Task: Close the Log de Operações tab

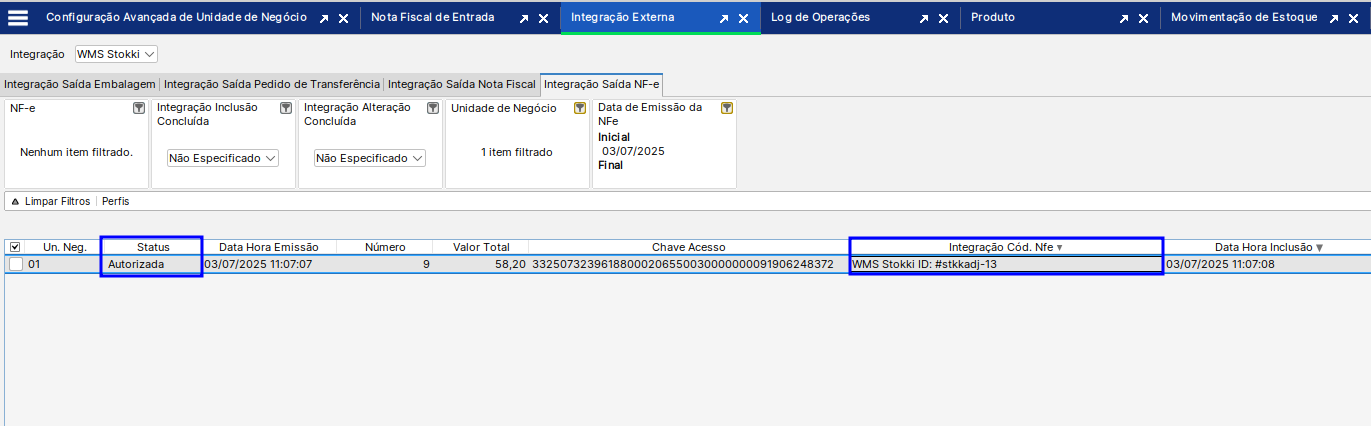Action: coord(944,19)
